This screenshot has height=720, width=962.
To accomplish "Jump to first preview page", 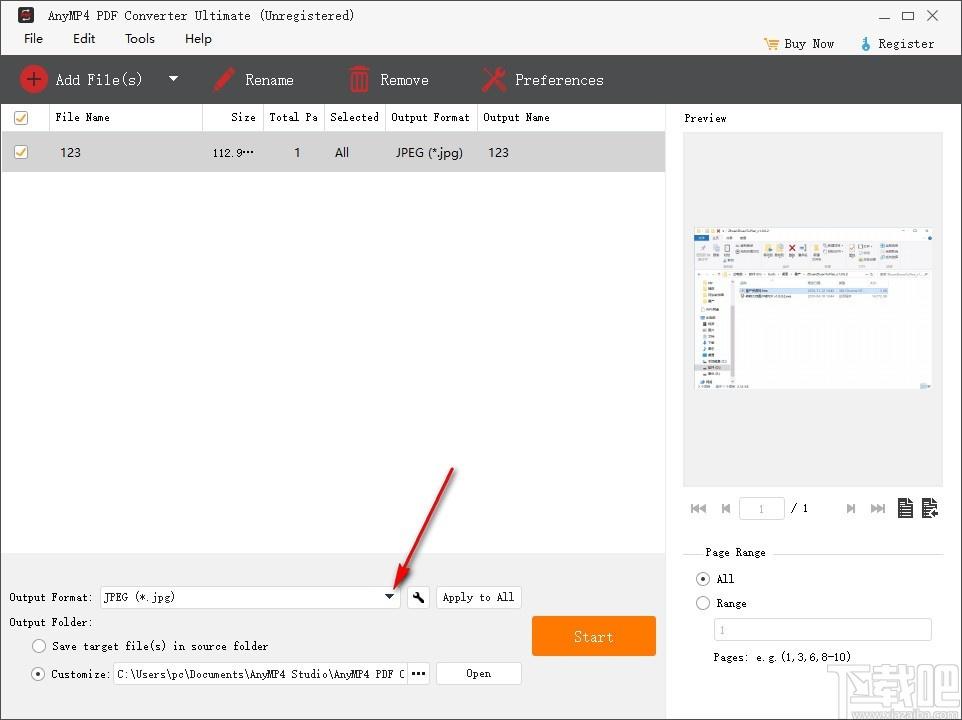I will coord(698,508).
